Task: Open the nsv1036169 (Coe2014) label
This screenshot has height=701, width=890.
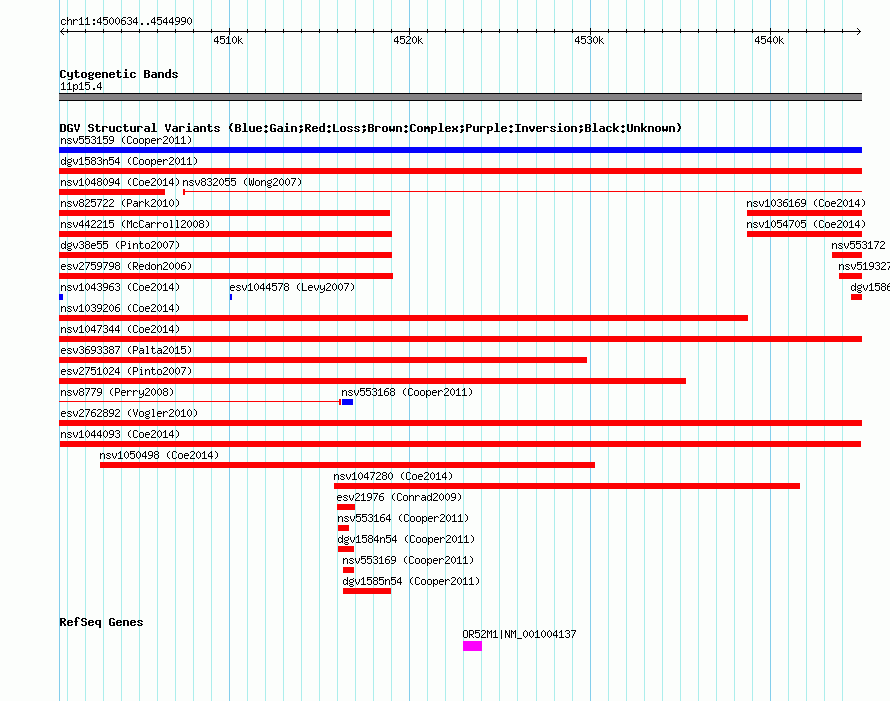Action: click(x=806, y=203)
